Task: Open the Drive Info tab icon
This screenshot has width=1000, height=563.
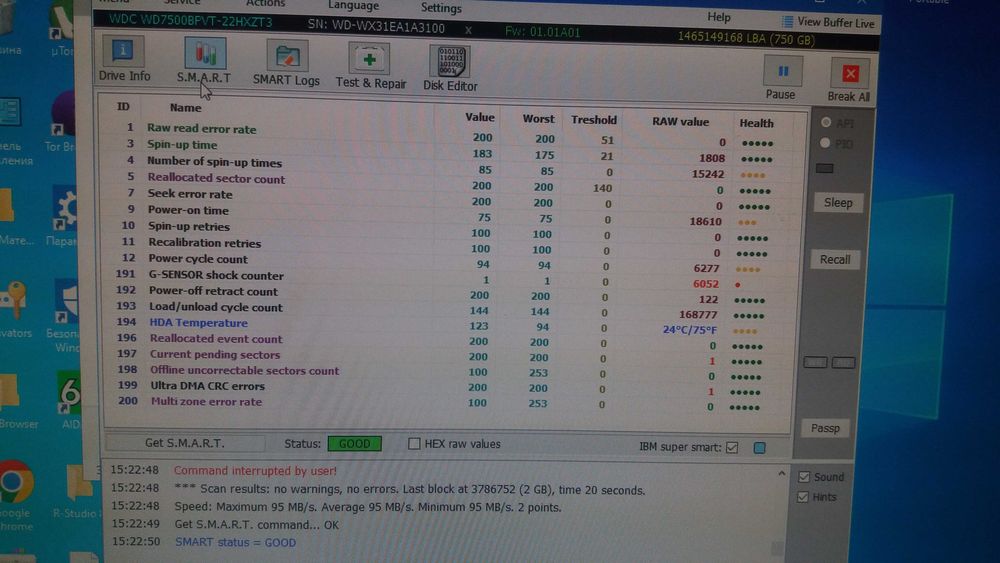Action: 123,51
